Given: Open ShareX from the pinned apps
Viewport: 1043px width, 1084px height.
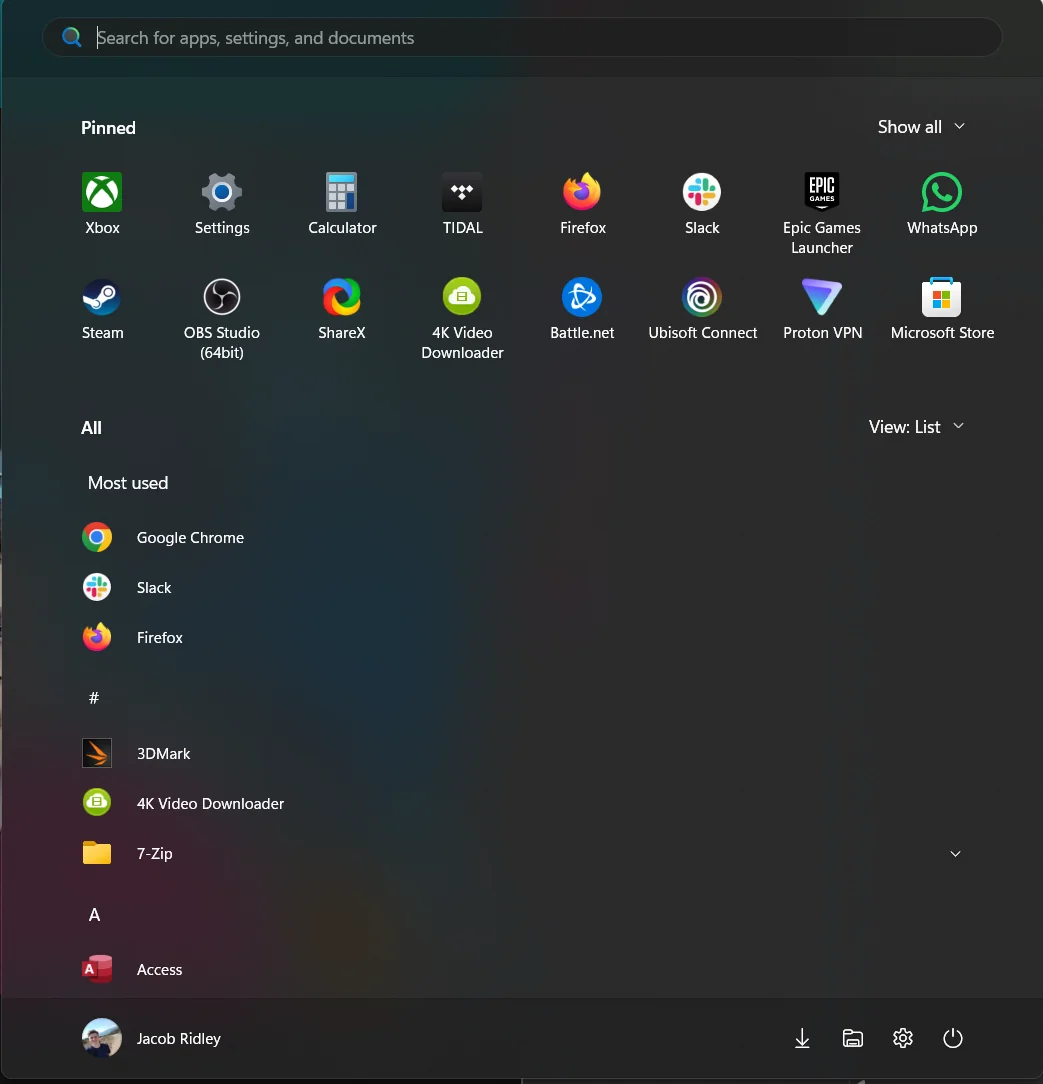Looking at the screenshot, I should click(341, 309).
